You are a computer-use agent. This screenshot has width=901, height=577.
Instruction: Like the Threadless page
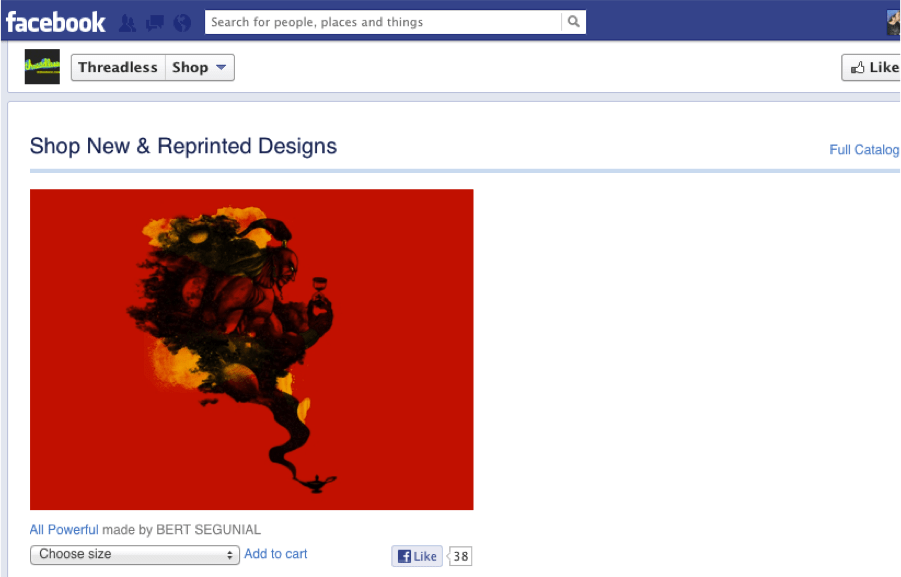[x=872, y=67]
